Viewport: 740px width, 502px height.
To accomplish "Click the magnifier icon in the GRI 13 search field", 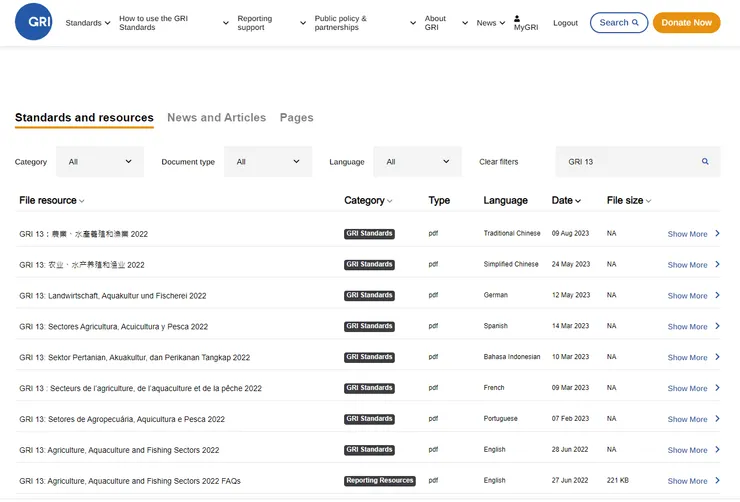I will tap(705, 162).
